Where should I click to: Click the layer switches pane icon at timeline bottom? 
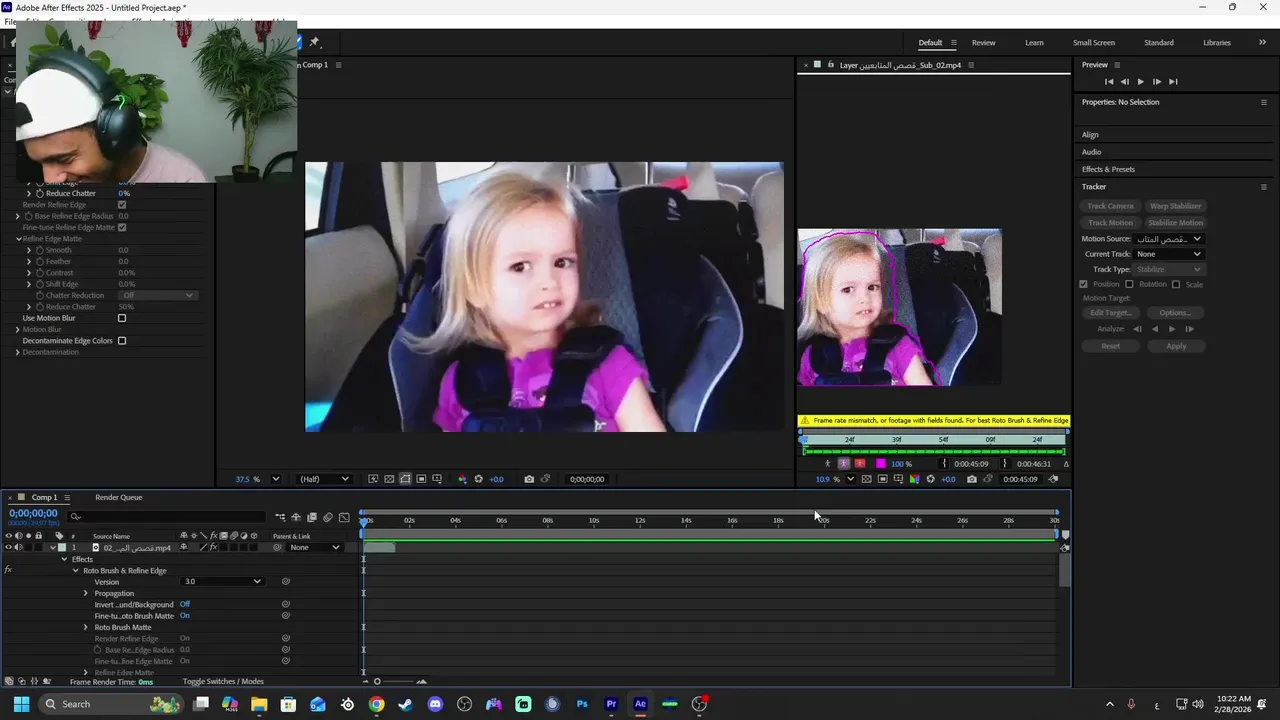tap(10, 681)
